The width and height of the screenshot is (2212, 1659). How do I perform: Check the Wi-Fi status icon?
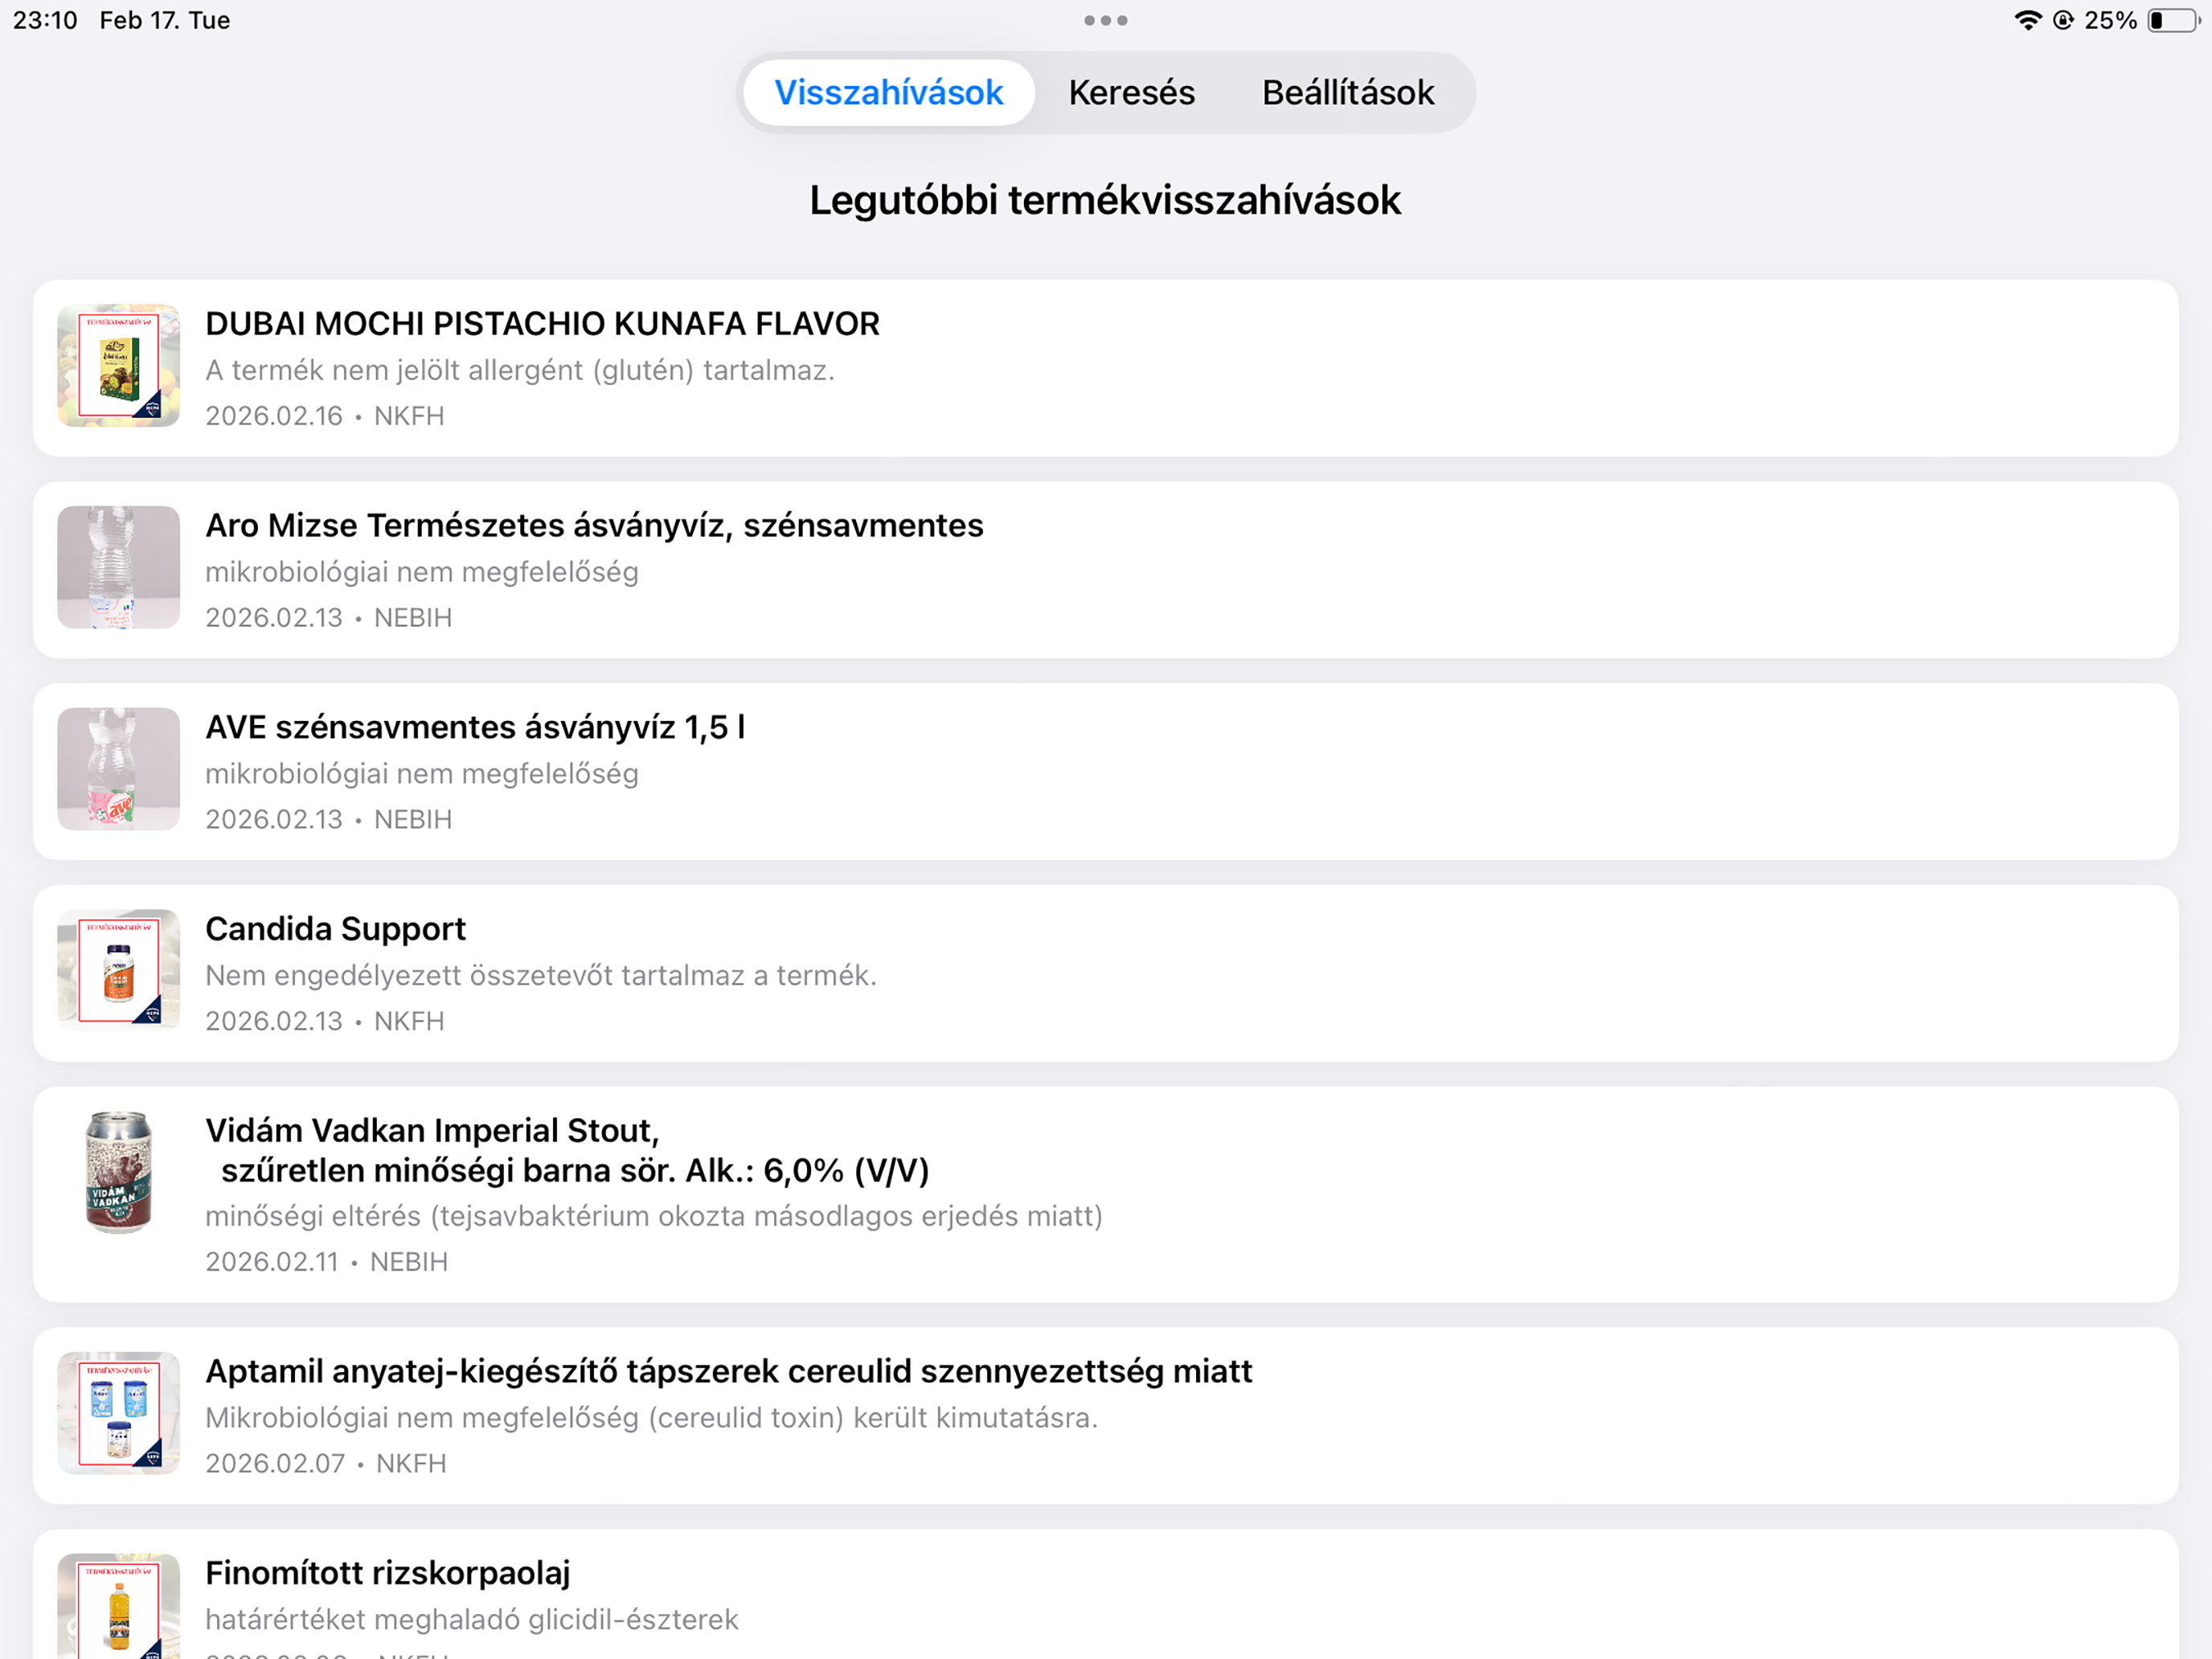click(2027, 20)
